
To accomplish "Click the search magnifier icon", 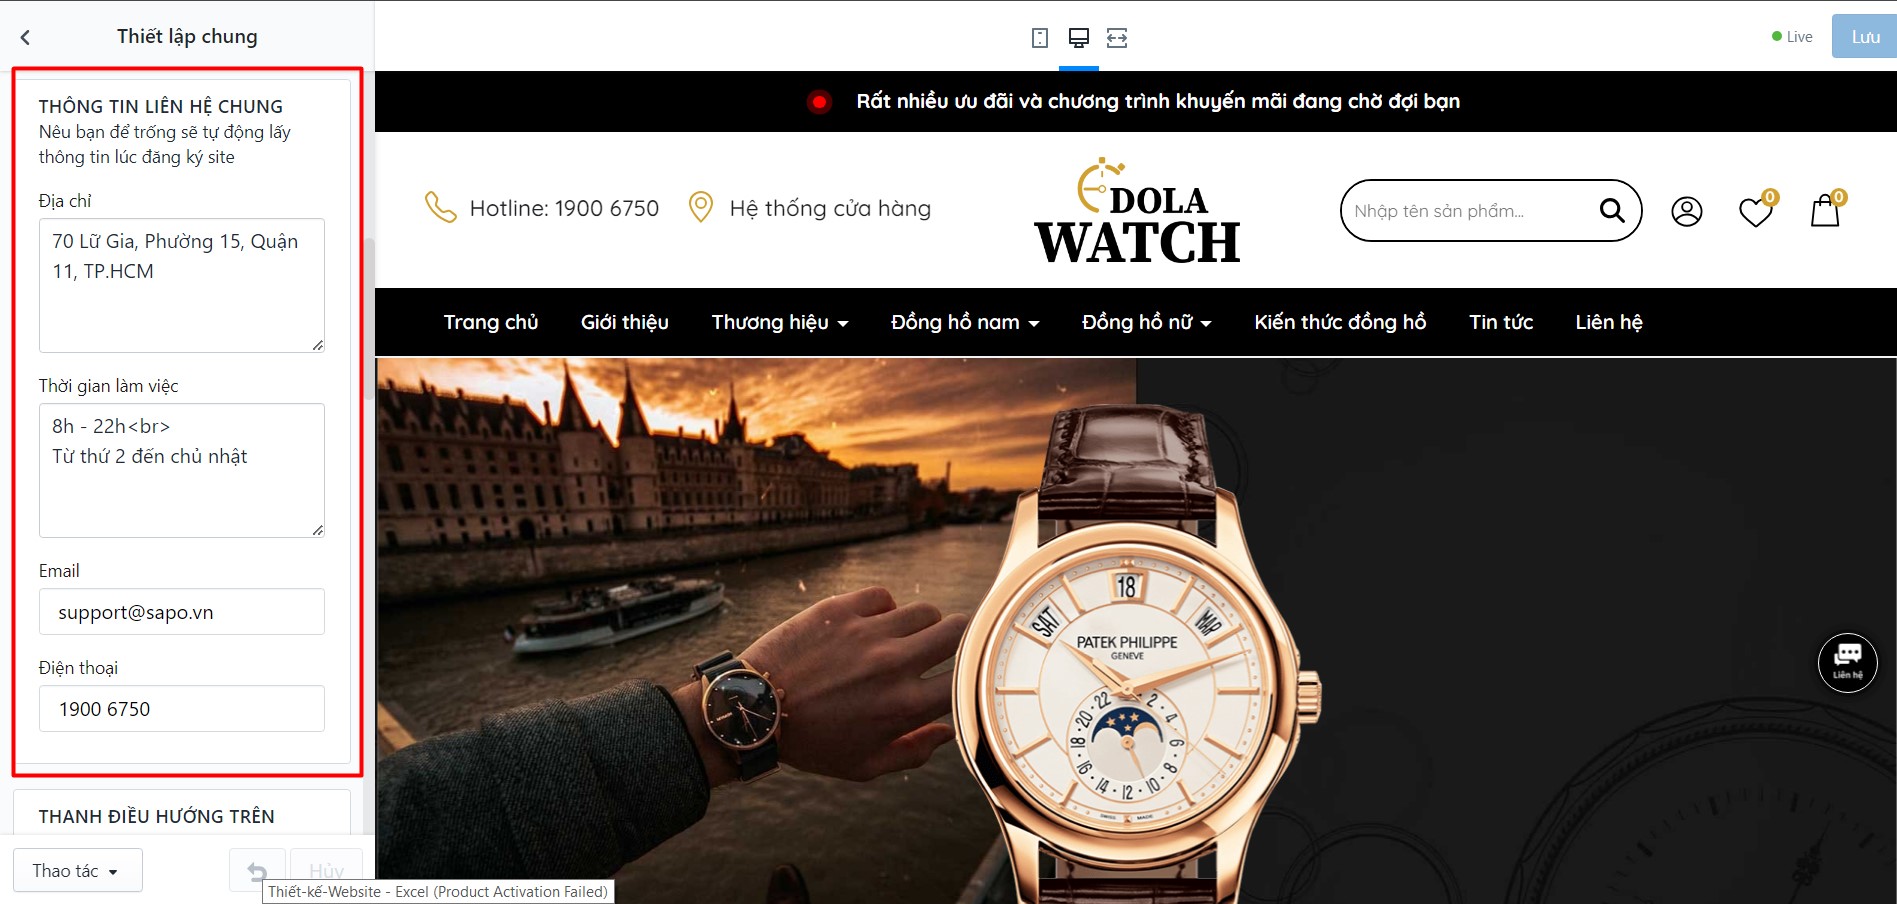I will click(1611, 210).
